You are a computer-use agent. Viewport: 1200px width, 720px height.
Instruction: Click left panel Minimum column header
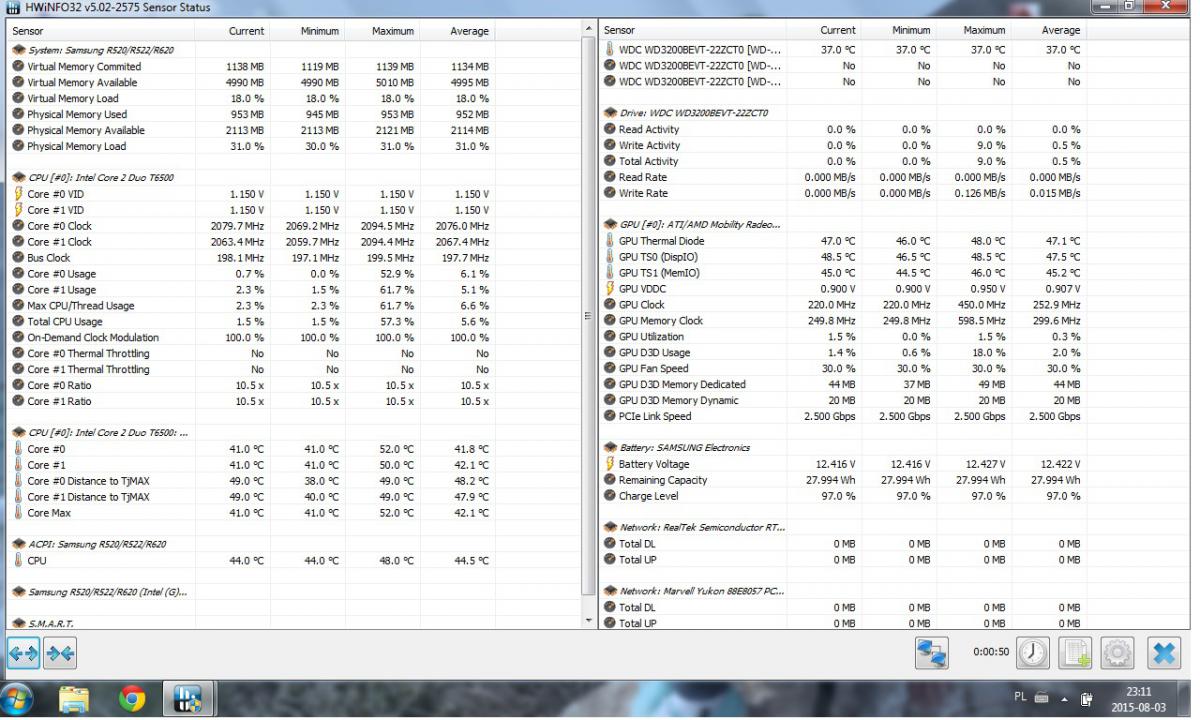(307, 31)
